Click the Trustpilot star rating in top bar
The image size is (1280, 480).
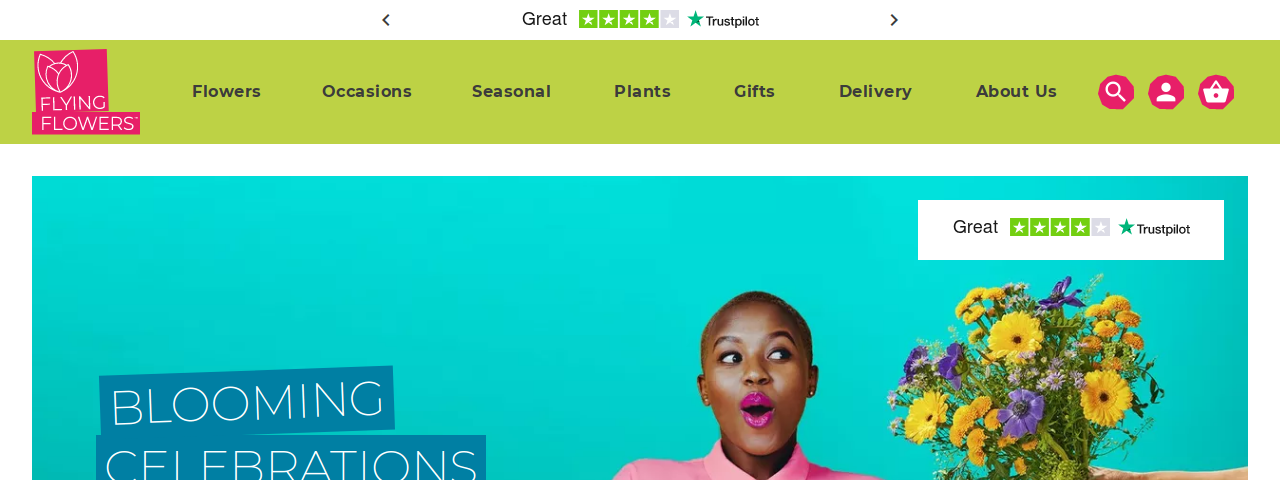[629, 19]
